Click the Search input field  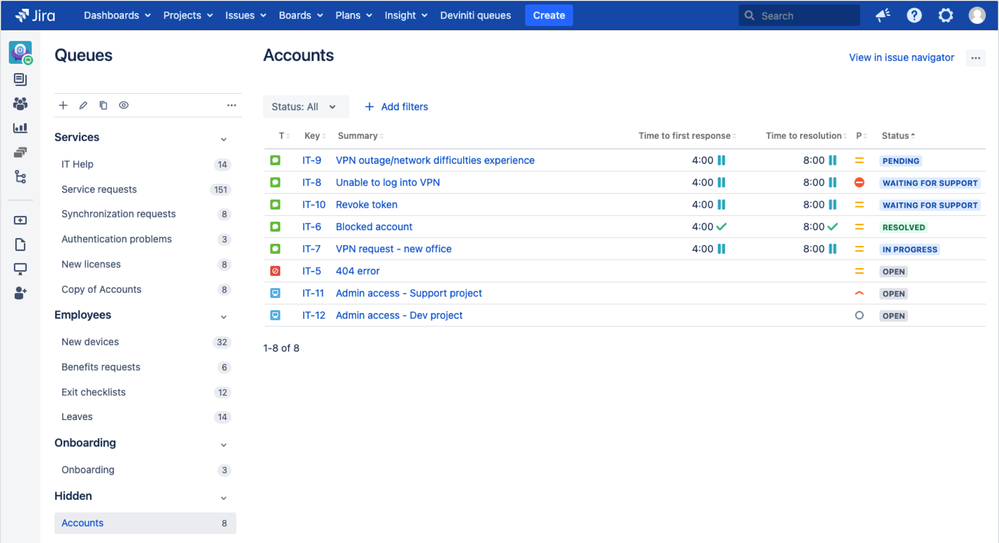pyautogui.click(x=799, y=15)
